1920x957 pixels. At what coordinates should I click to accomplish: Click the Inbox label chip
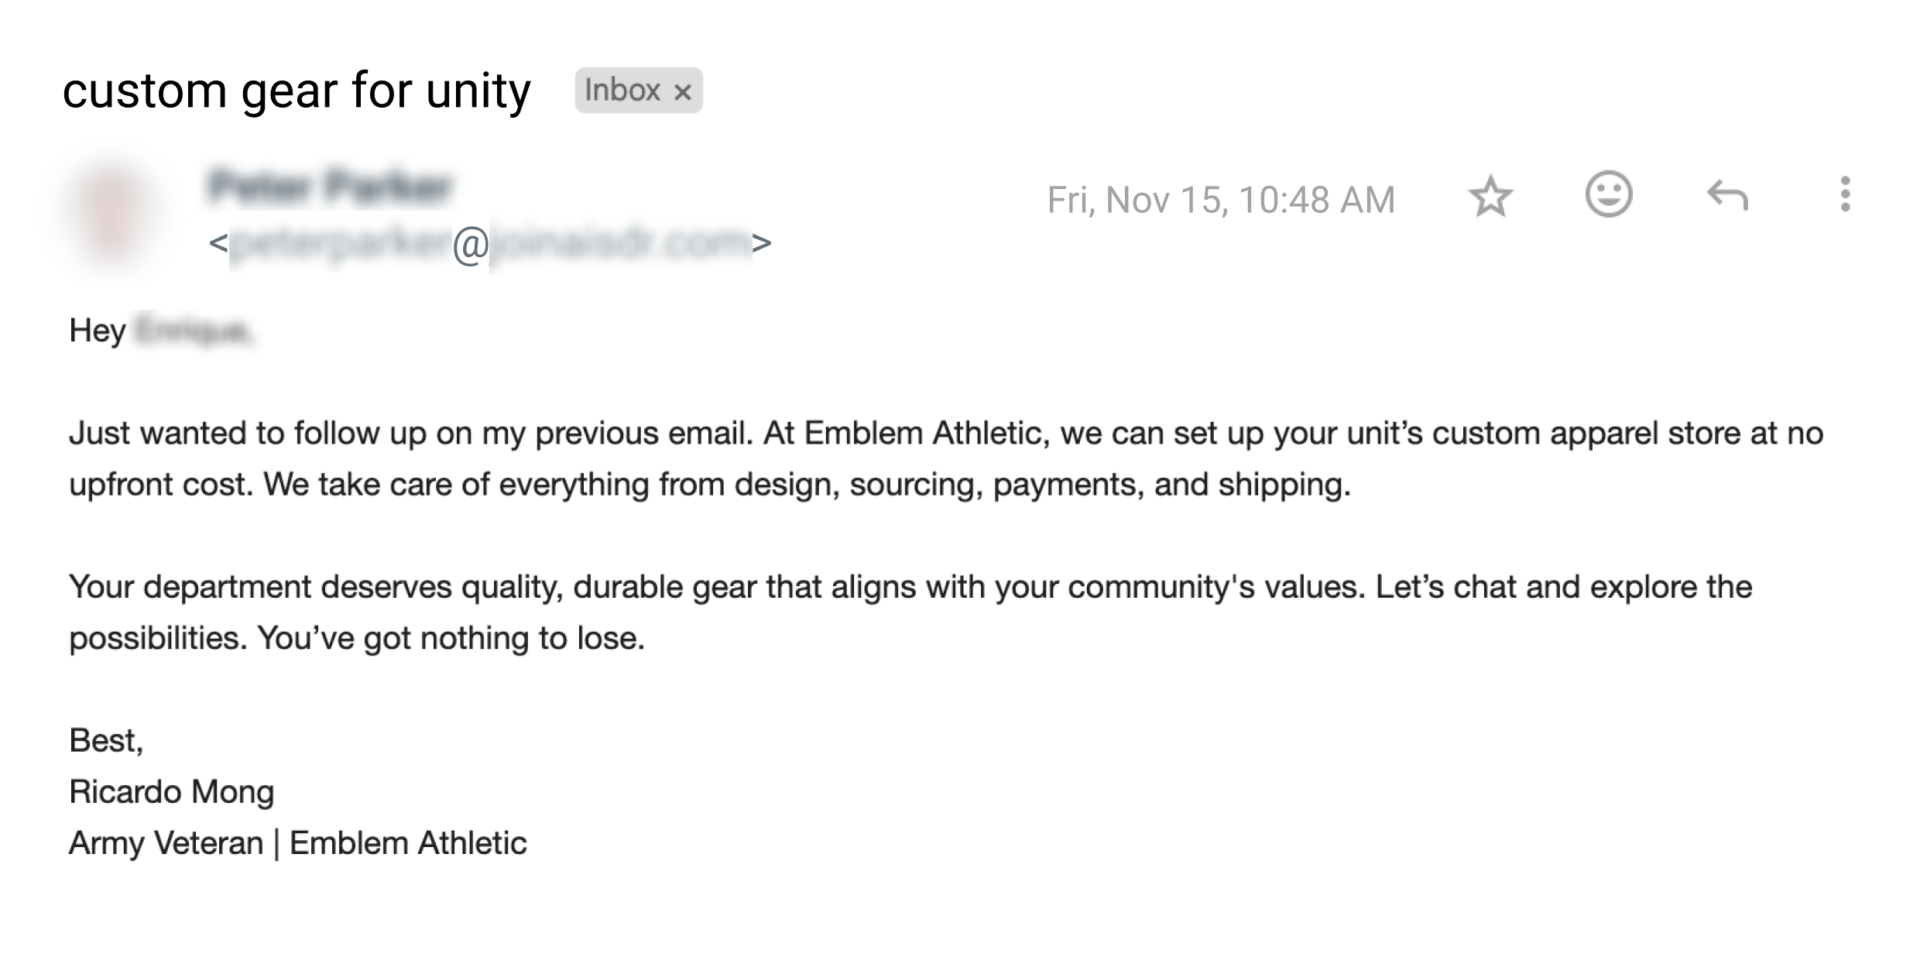(622, 91)
